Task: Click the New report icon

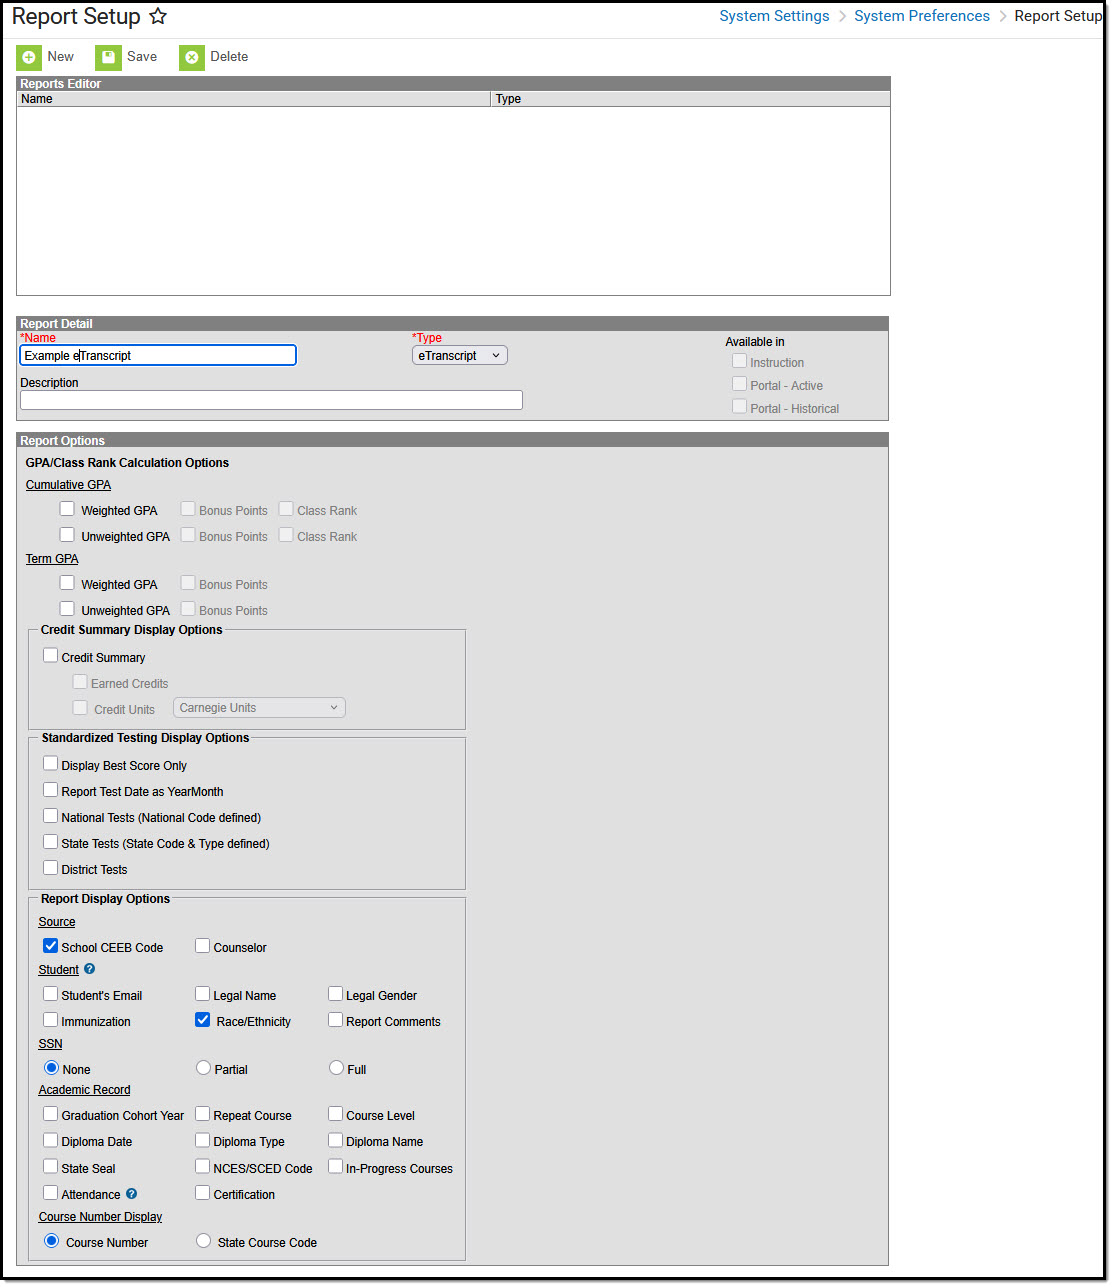Action: [29, 57]
